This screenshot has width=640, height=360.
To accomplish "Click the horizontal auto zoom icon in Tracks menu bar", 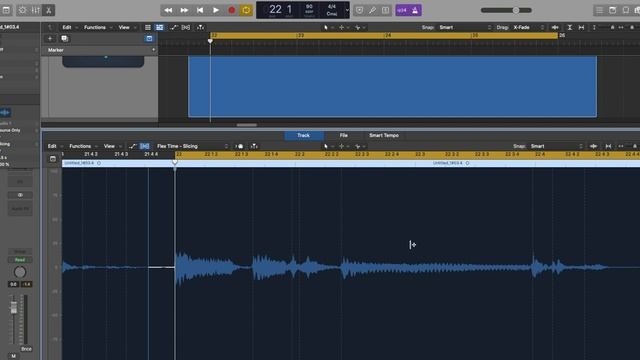I will 581,27.
